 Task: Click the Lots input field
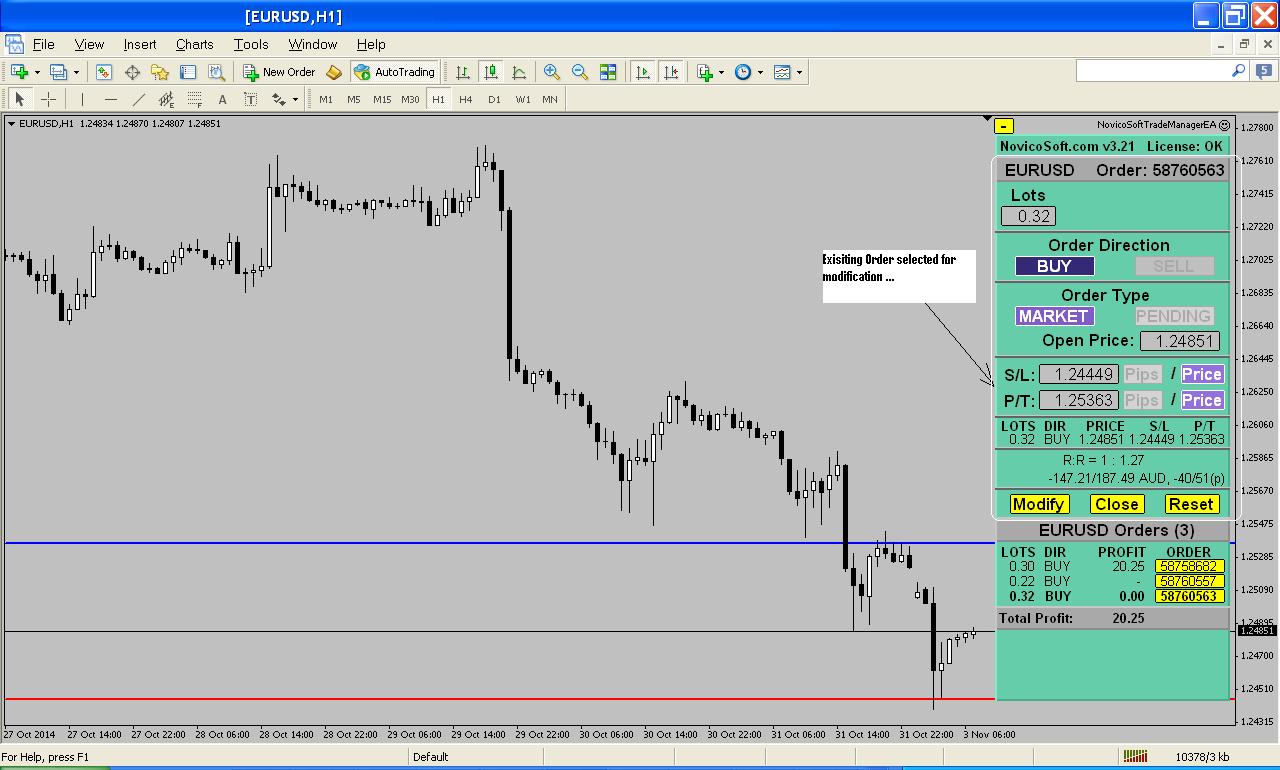(1028, 216)
